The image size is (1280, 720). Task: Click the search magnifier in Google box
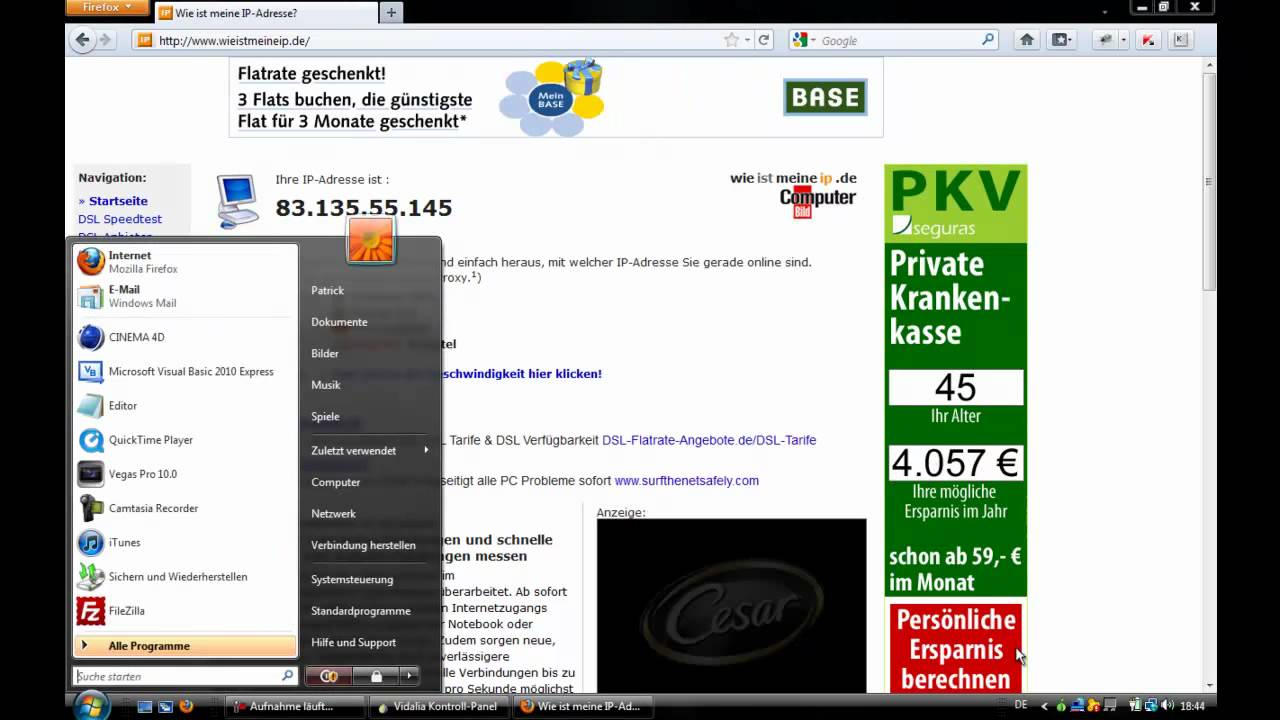pos(988,40)
